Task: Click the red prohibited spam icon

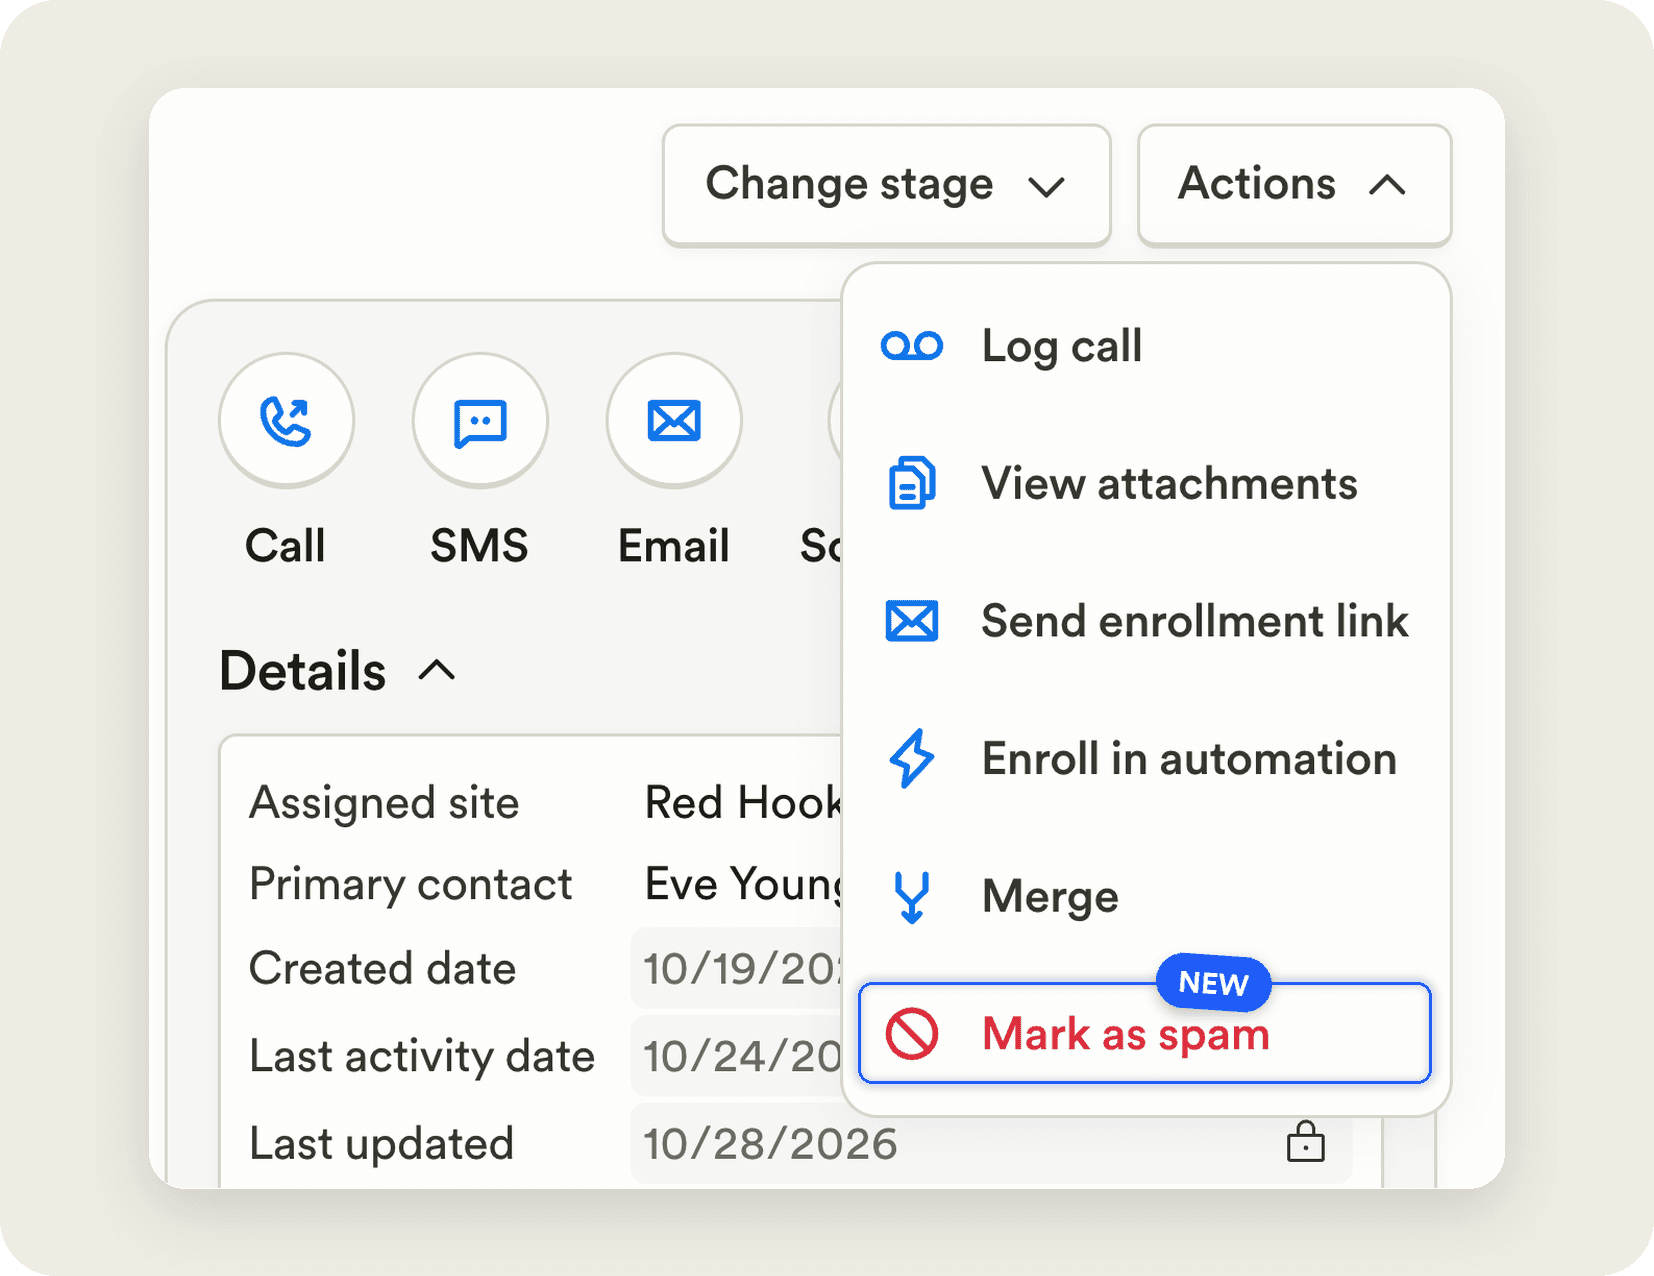Action: point(911,1034)
